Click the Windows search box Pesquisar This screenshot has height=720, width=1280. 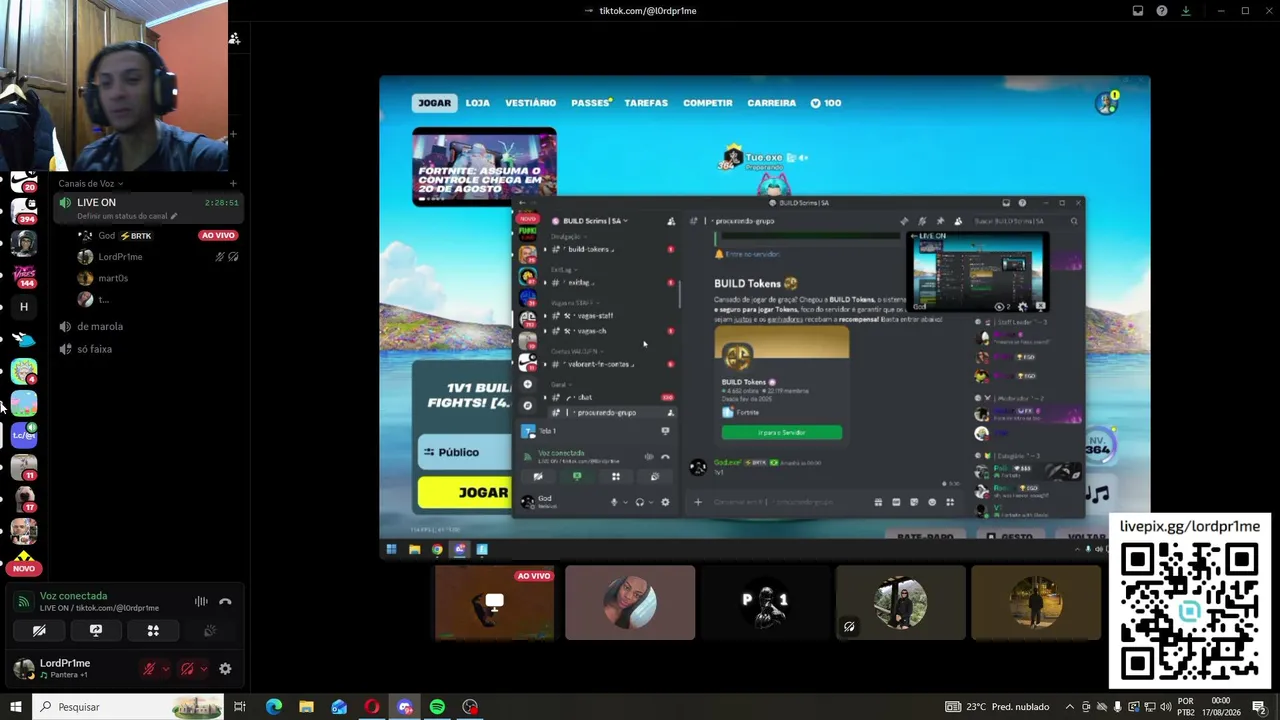tap(126, 707)
